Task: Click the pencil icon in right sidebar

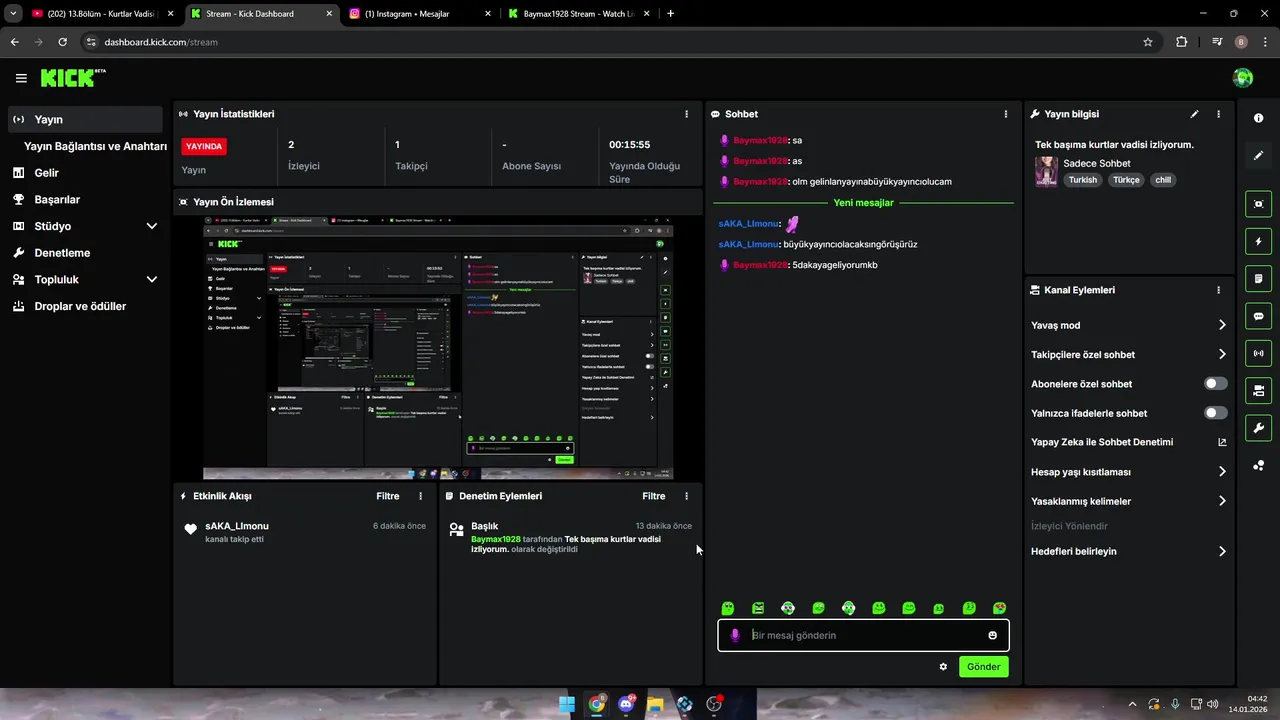Action: [x=1258, y=156]
